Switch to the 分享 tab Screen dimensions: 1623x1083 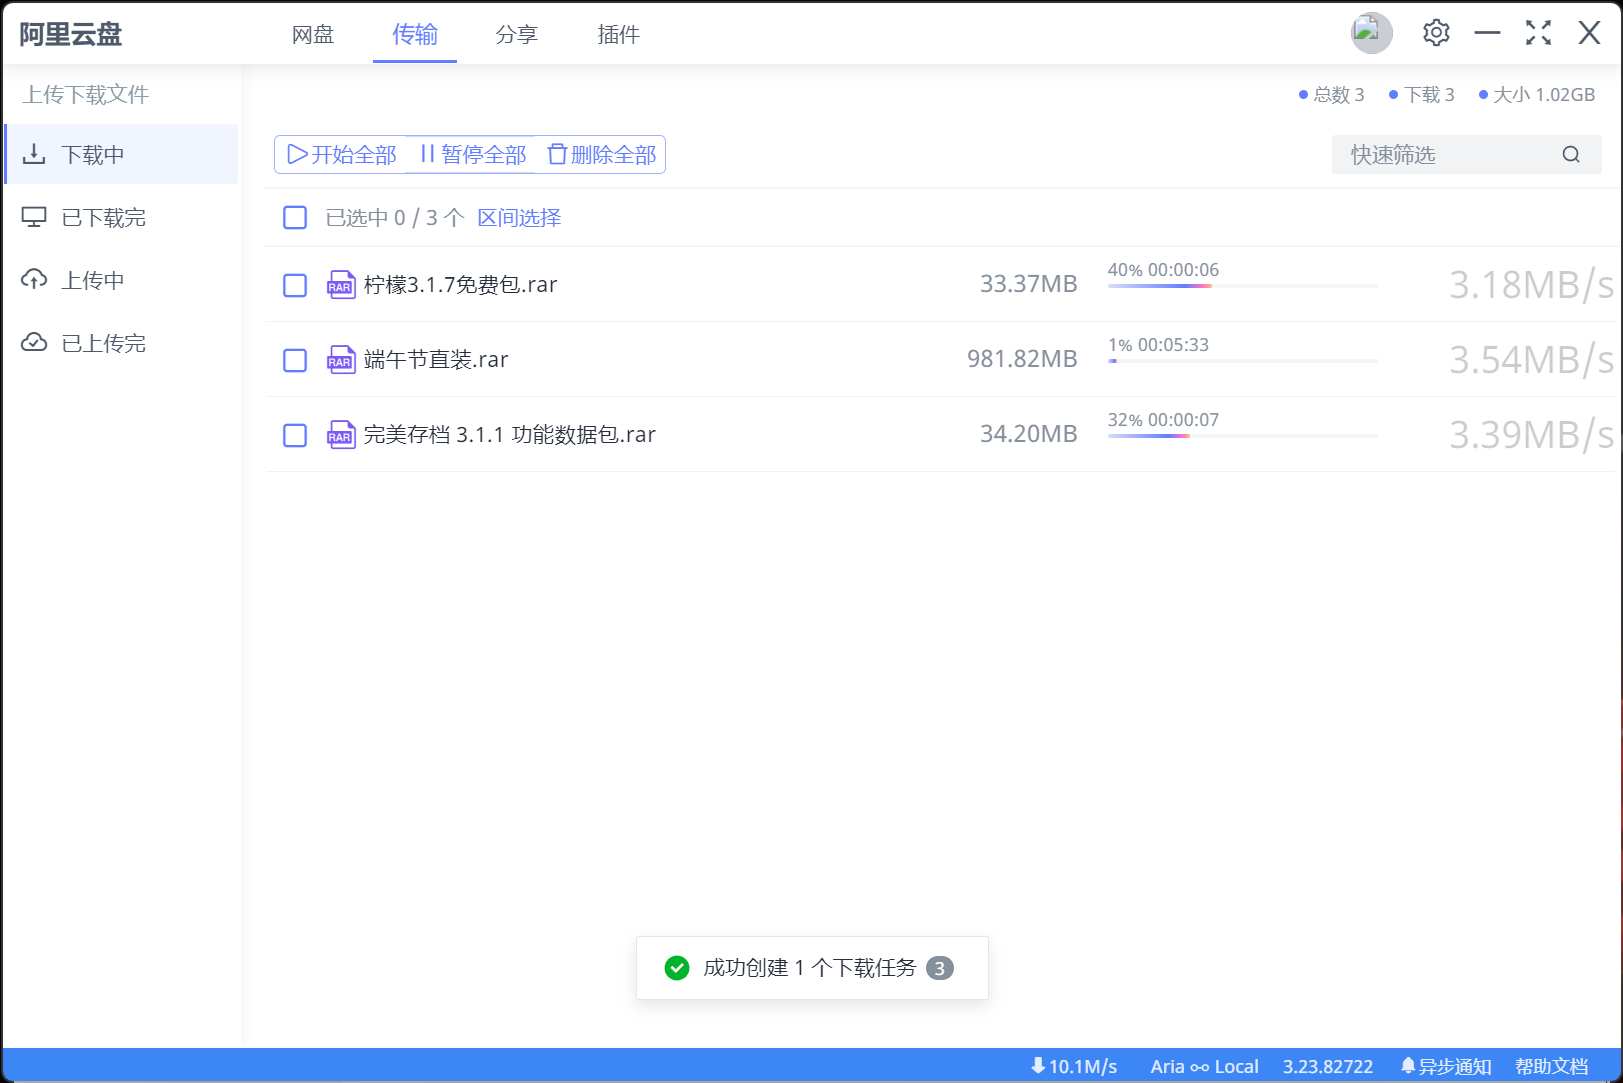(x=516, y=35)
